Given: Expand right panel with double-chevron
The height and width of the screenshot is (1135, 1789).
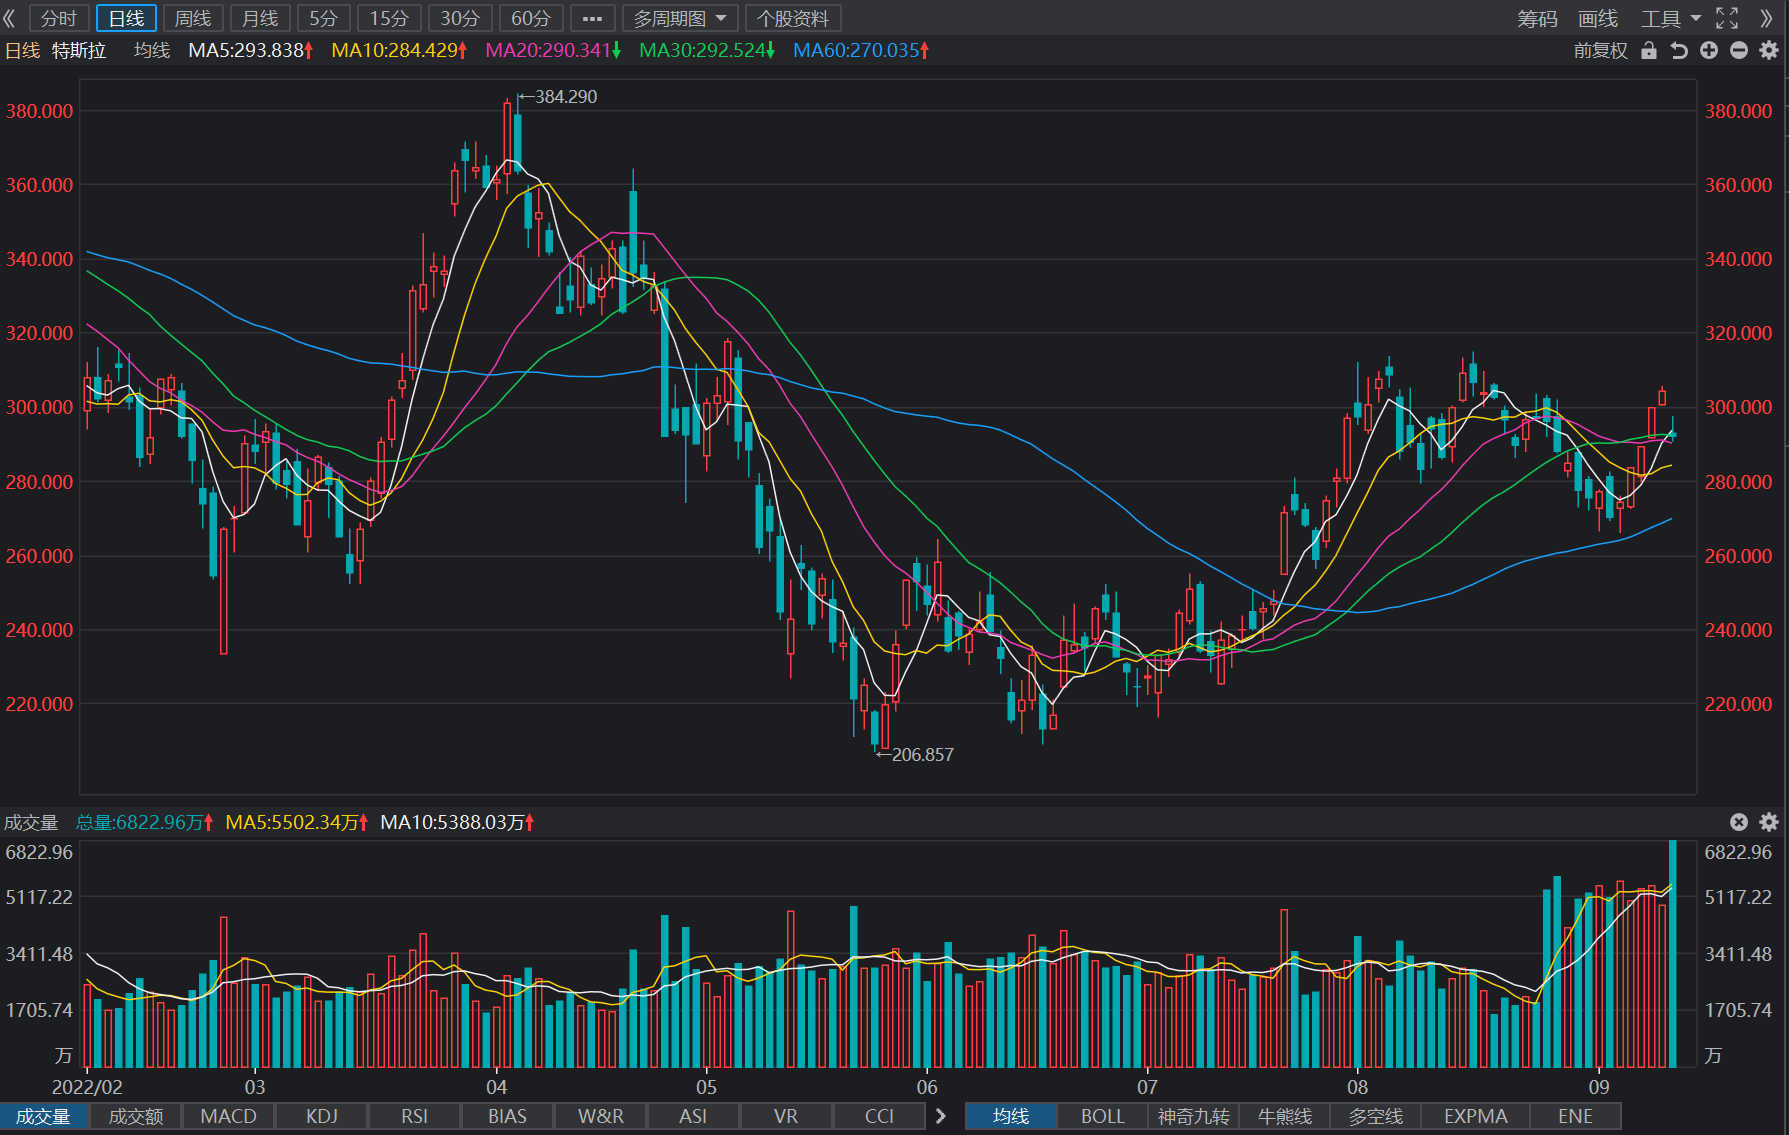Looking at the screenshot, I should pyautogui.click(x=1767, y=18).
